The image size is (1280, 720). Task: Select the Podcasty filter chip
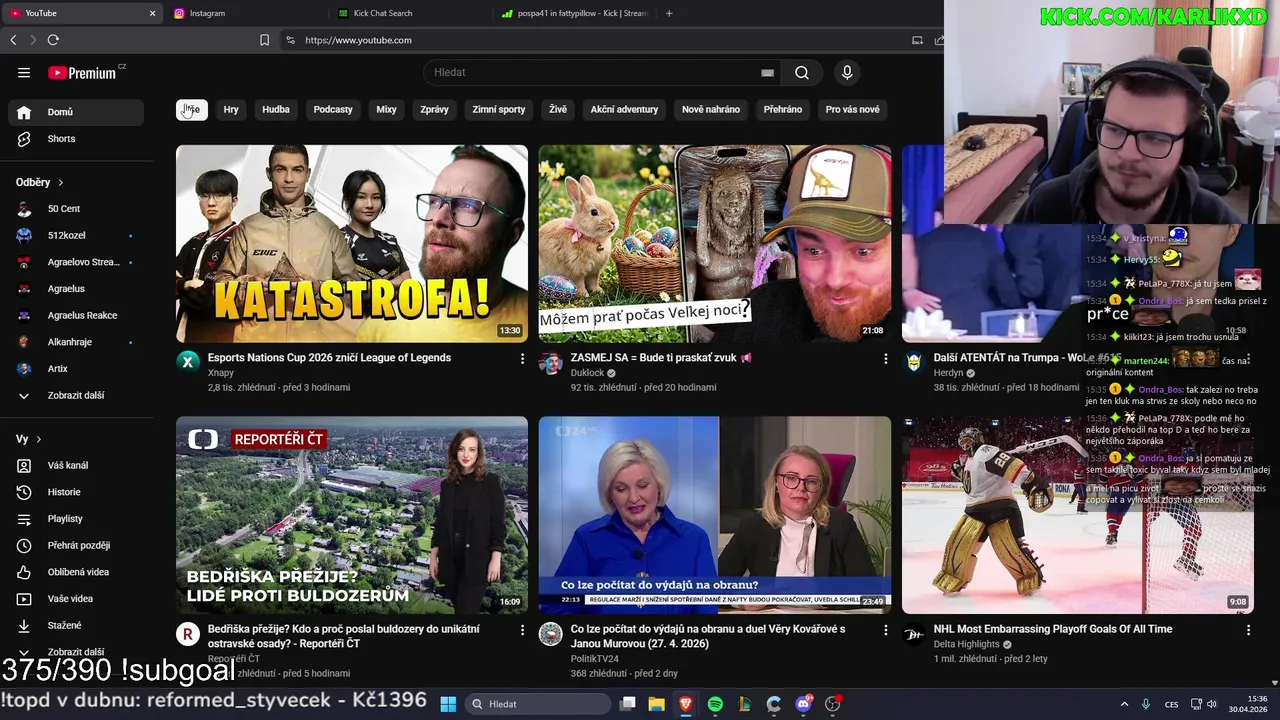tap(333, 110)
